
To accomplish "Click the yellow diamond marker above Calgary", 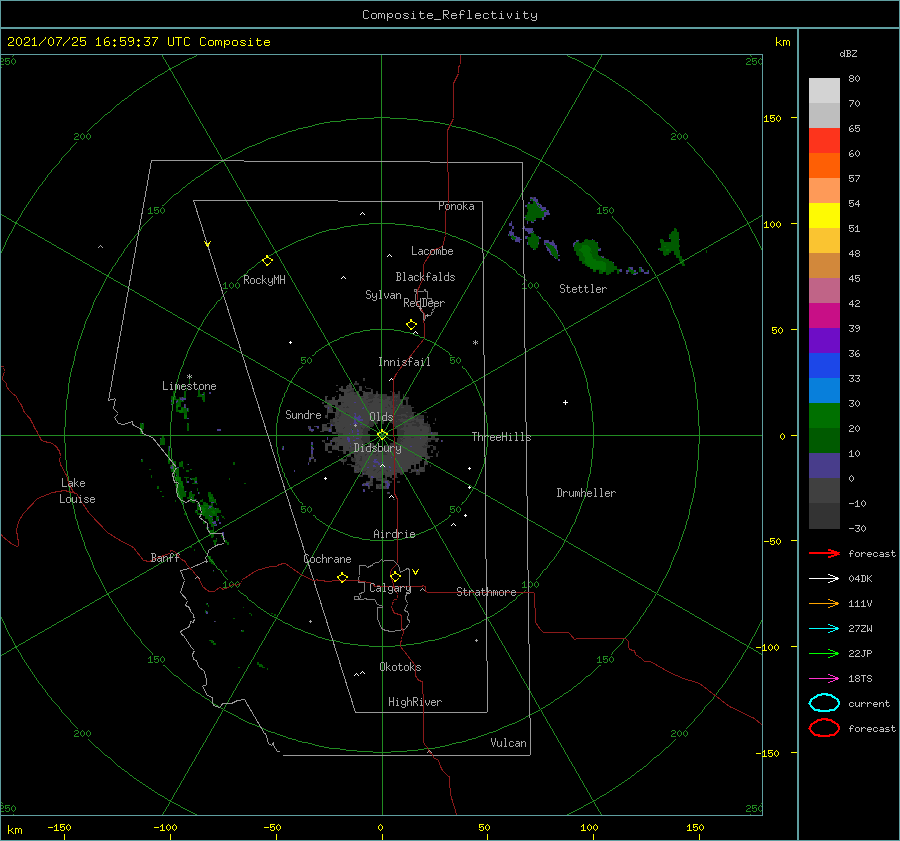I will click(395, 576).
